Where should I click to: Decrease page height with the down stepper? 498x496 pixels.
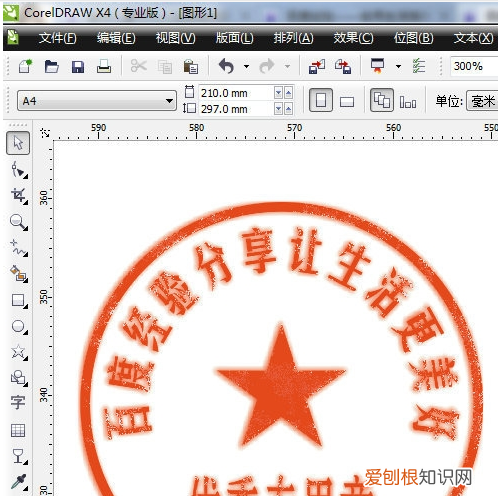point(278,109)
